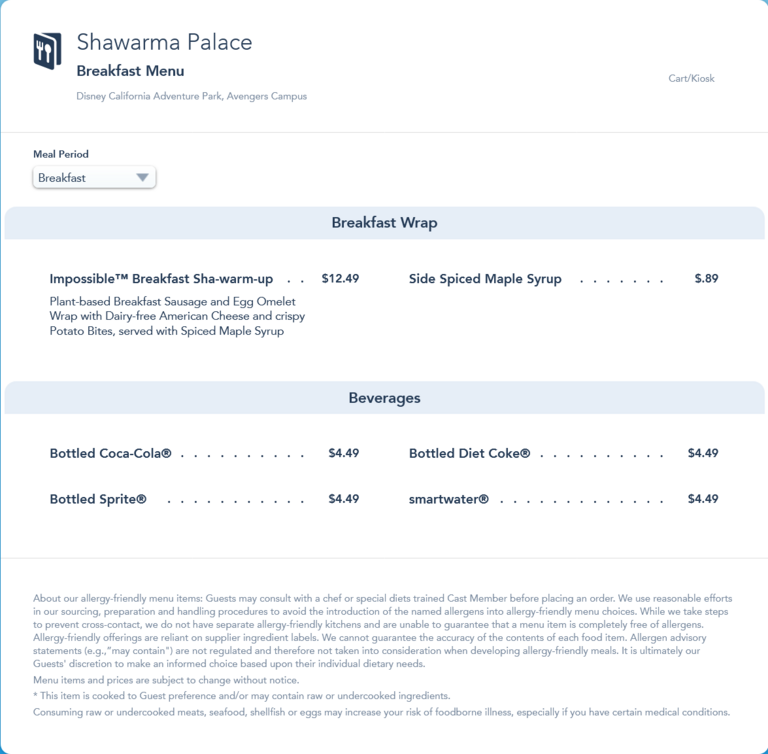Open the Meal Period dropdown
Screen dimensions: 768x754
pyautogui.click(x=94, y=178)
